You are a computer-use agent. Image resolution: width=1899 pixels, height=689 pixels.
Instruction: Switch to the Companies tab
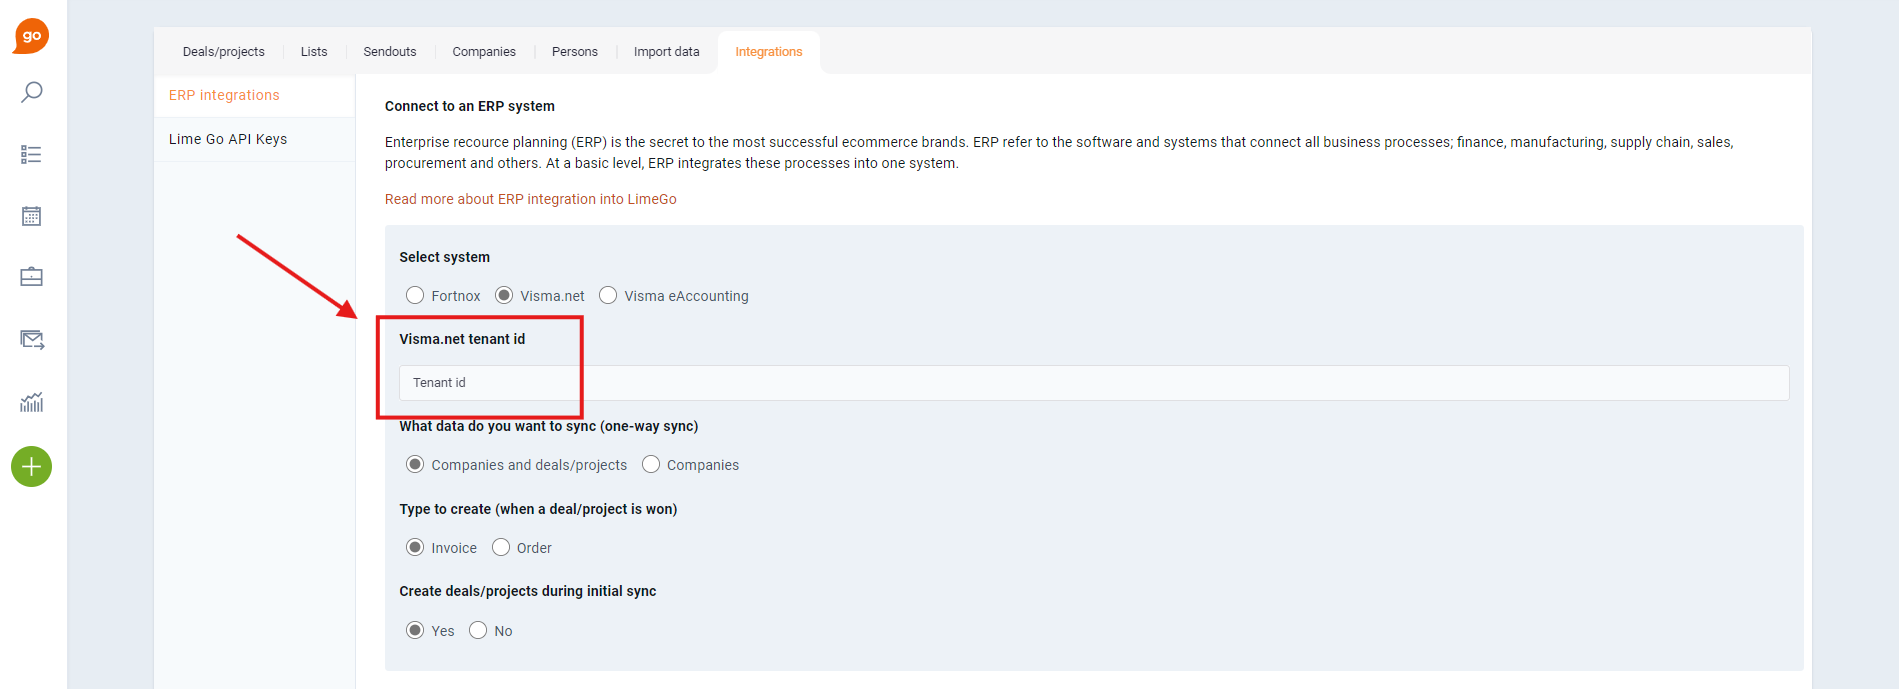click(x=484, y=52)
